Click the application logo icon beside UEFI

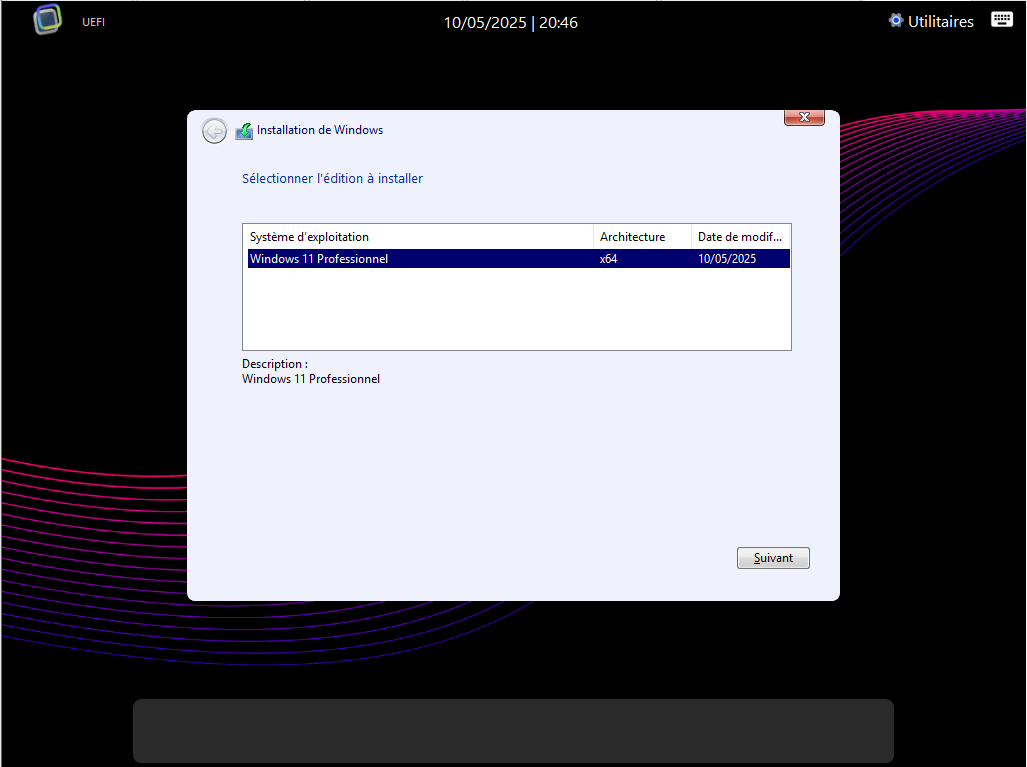pyautogui.click(x=47, y=19)
